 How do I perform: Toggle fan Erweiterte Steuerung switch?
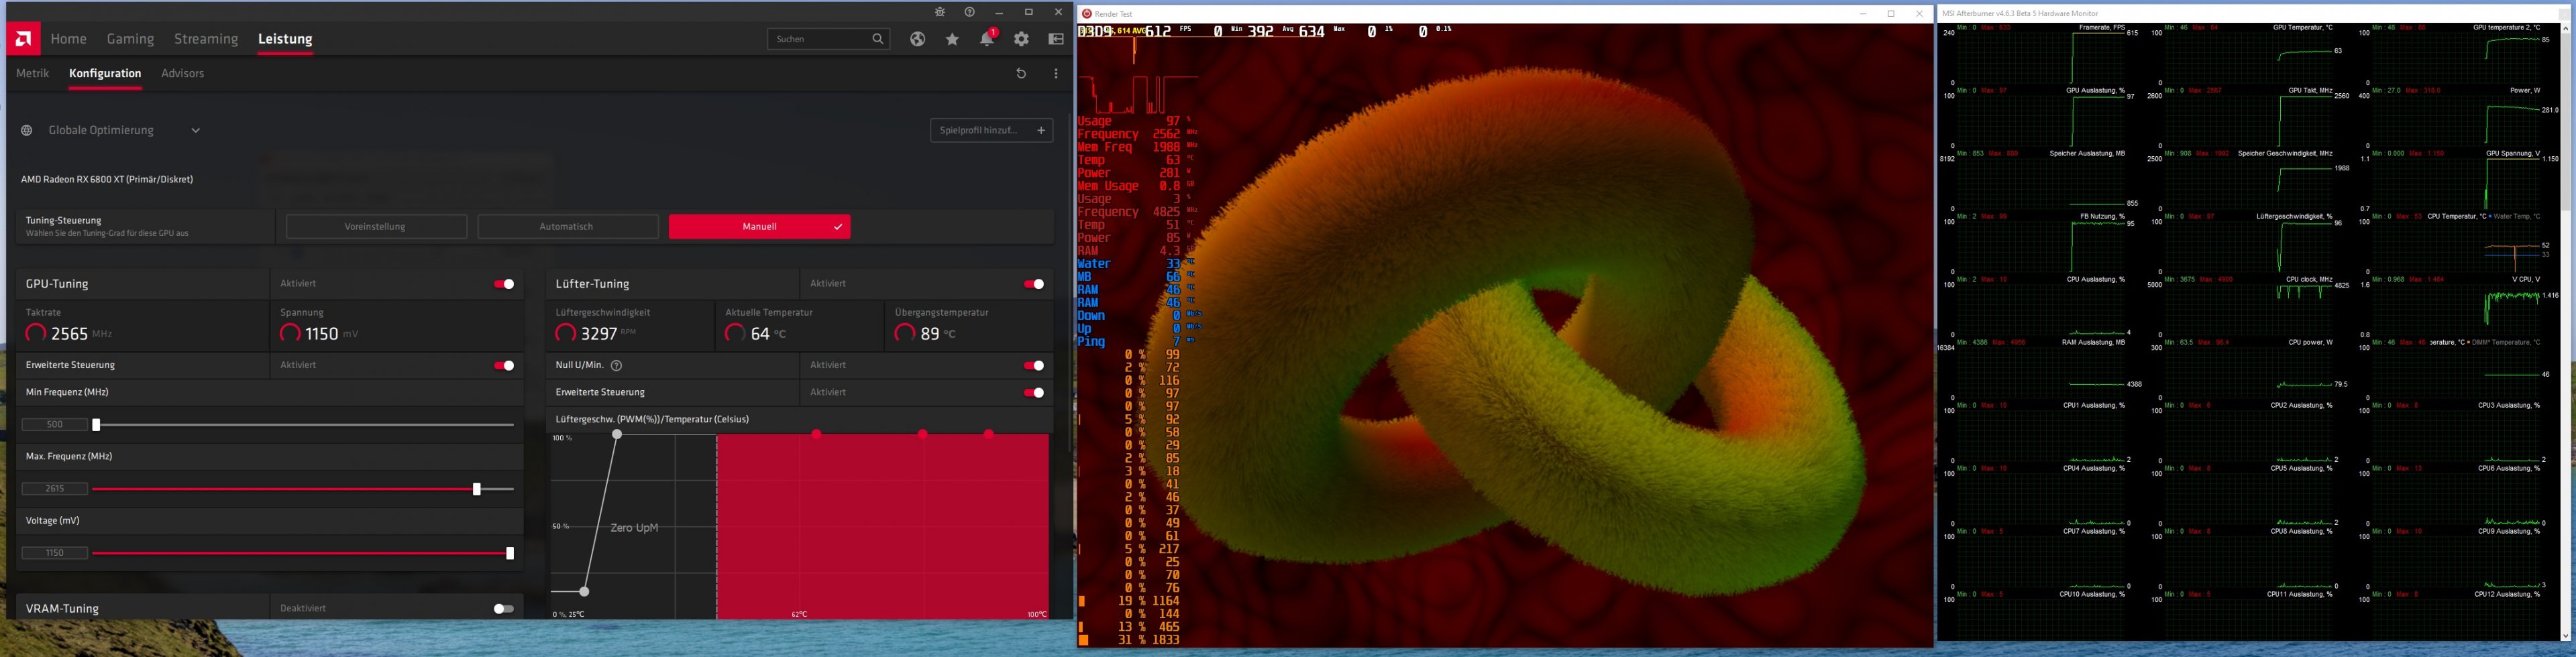point(1034,392)
